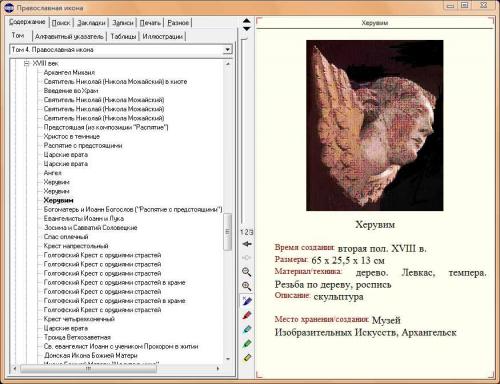Click the next page down arrow
This screenshot has width=500, height=384.
click(247, 29)
